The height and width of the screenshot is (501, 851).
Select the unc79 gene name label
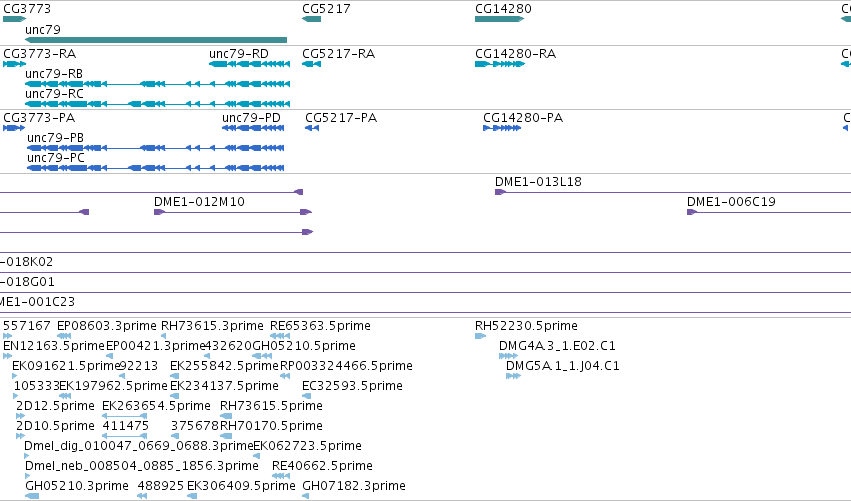(x=43, y=30)
